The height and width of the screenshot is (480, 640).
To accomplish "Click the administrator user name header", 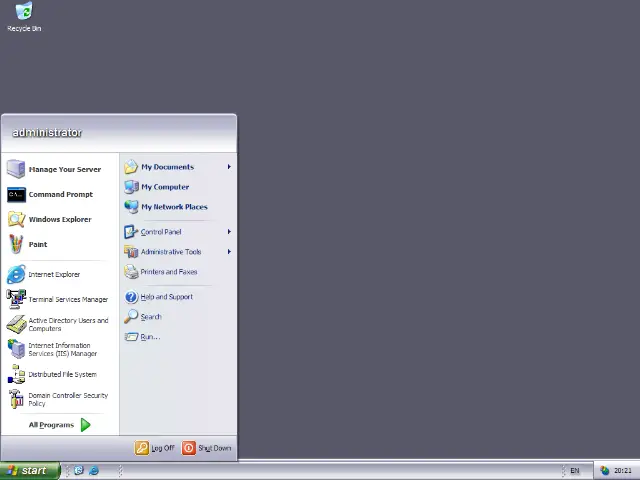I will tap(47, 133).
